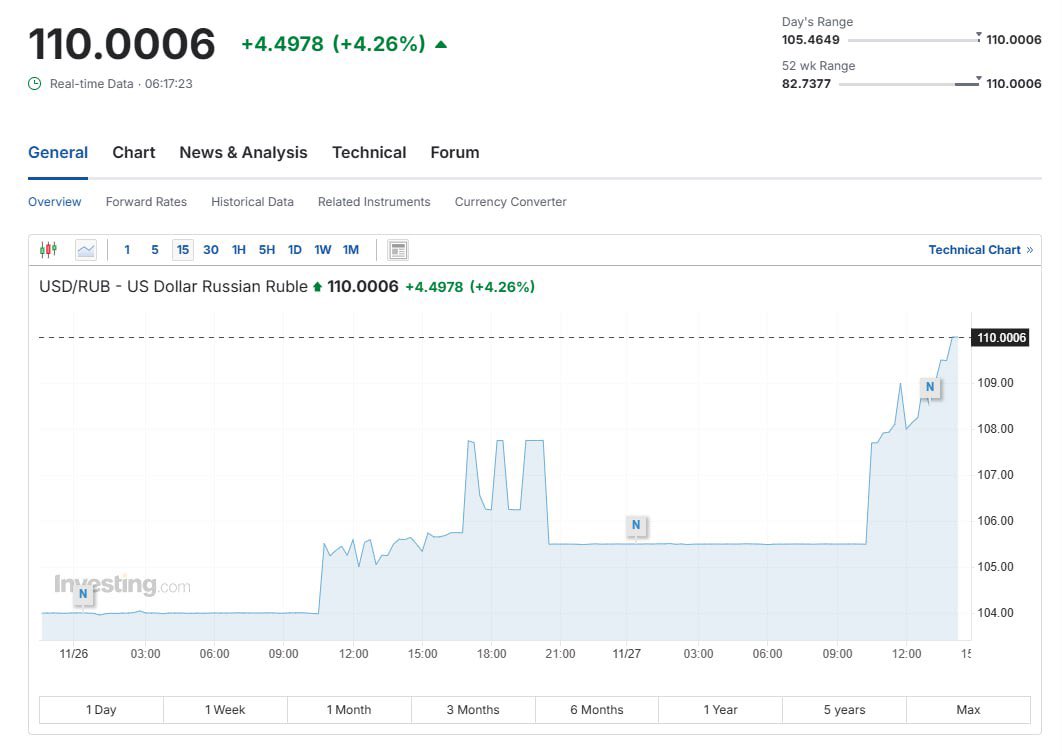Open news marker N near 109.00 level
Viewport: 1062px width, 756px height.
coord(930,387)
